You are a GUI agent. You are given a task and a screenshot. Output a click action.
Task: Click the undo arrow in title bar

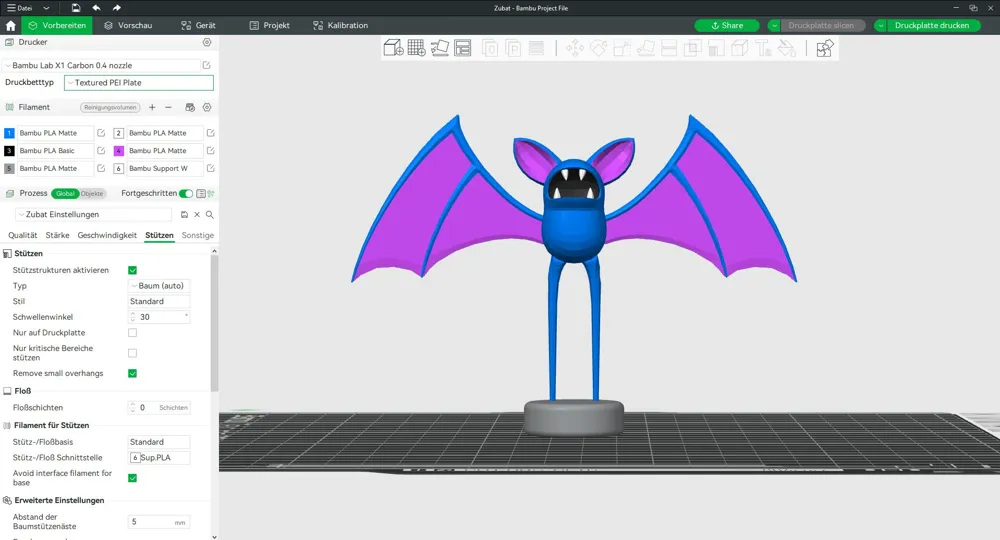96,8
